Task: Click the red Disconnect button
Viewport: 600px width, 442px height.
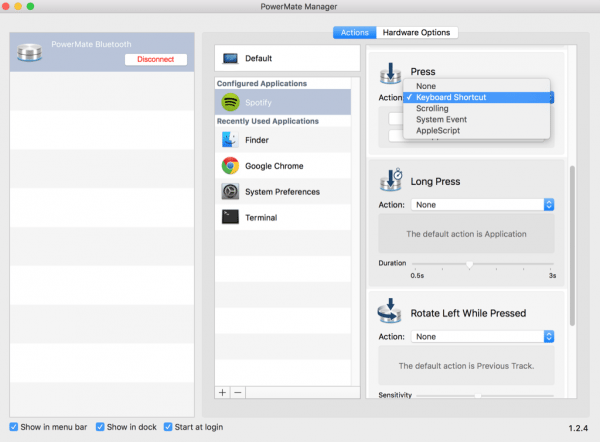Action: 156,59
